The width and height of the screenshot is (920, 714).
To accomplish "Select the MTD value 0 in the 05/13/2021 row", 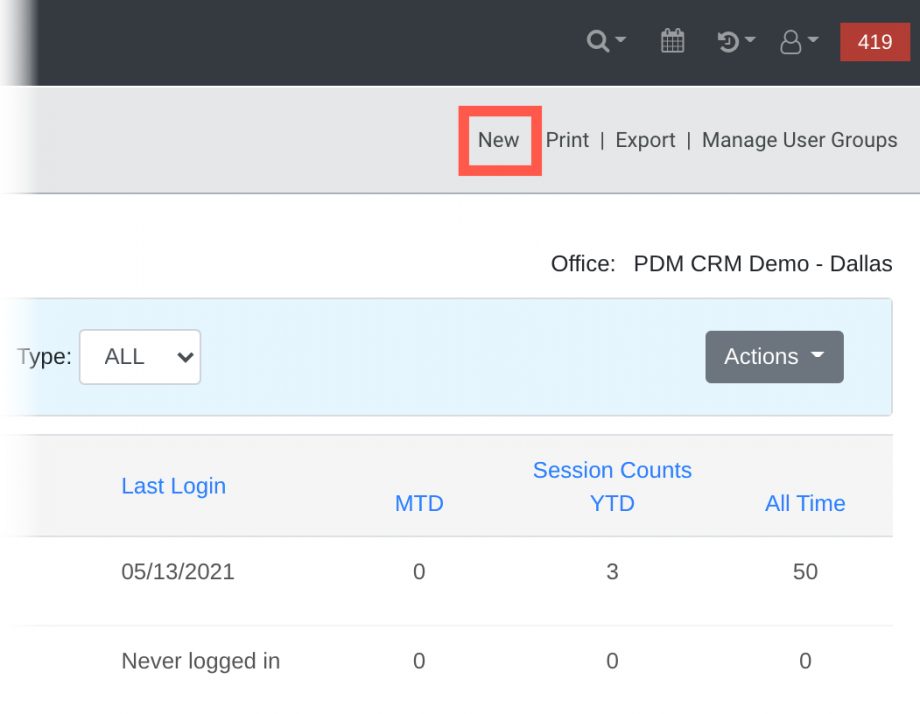I will click(x=419, y=571).
